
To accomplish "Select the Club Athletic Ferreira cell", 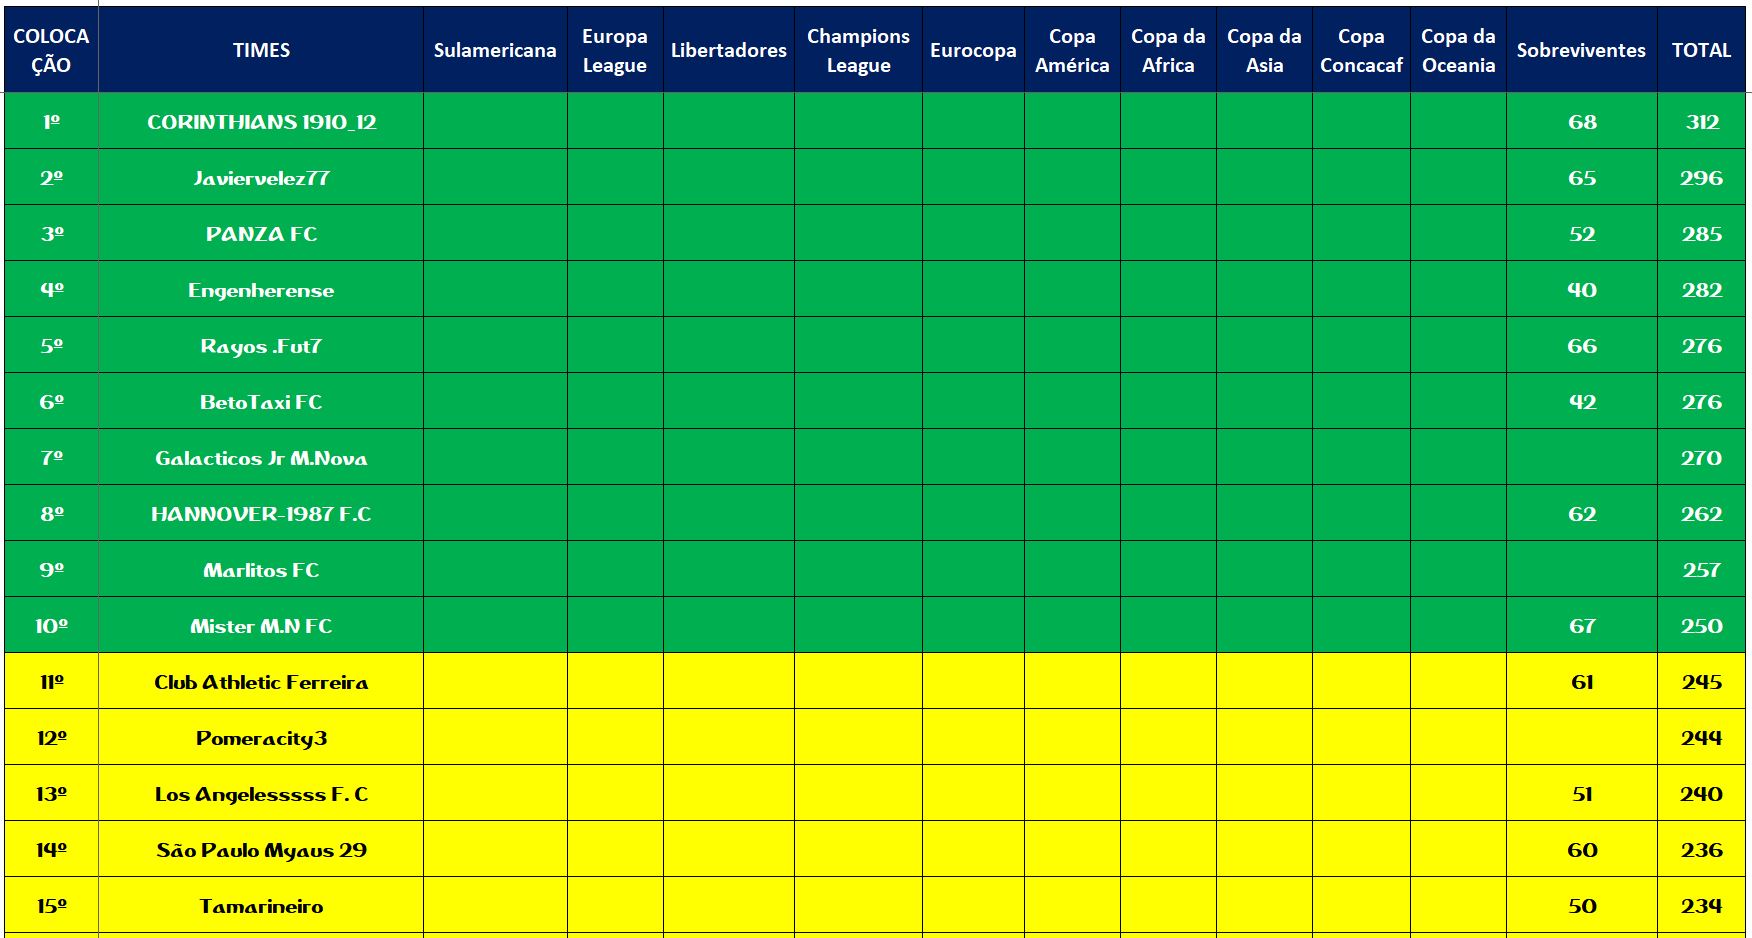I will coord(261,682).
